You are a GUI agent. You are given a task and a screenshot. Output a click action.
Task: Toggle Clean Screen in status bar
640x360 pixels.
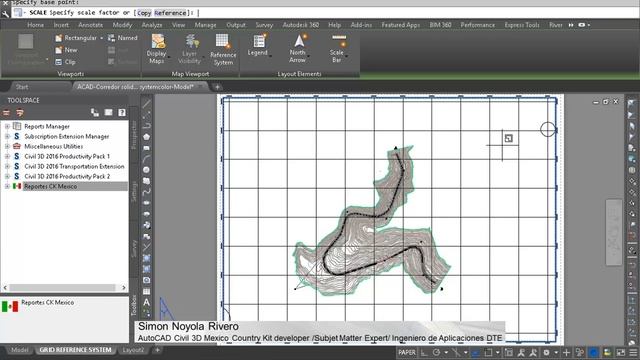click(620, 353)
